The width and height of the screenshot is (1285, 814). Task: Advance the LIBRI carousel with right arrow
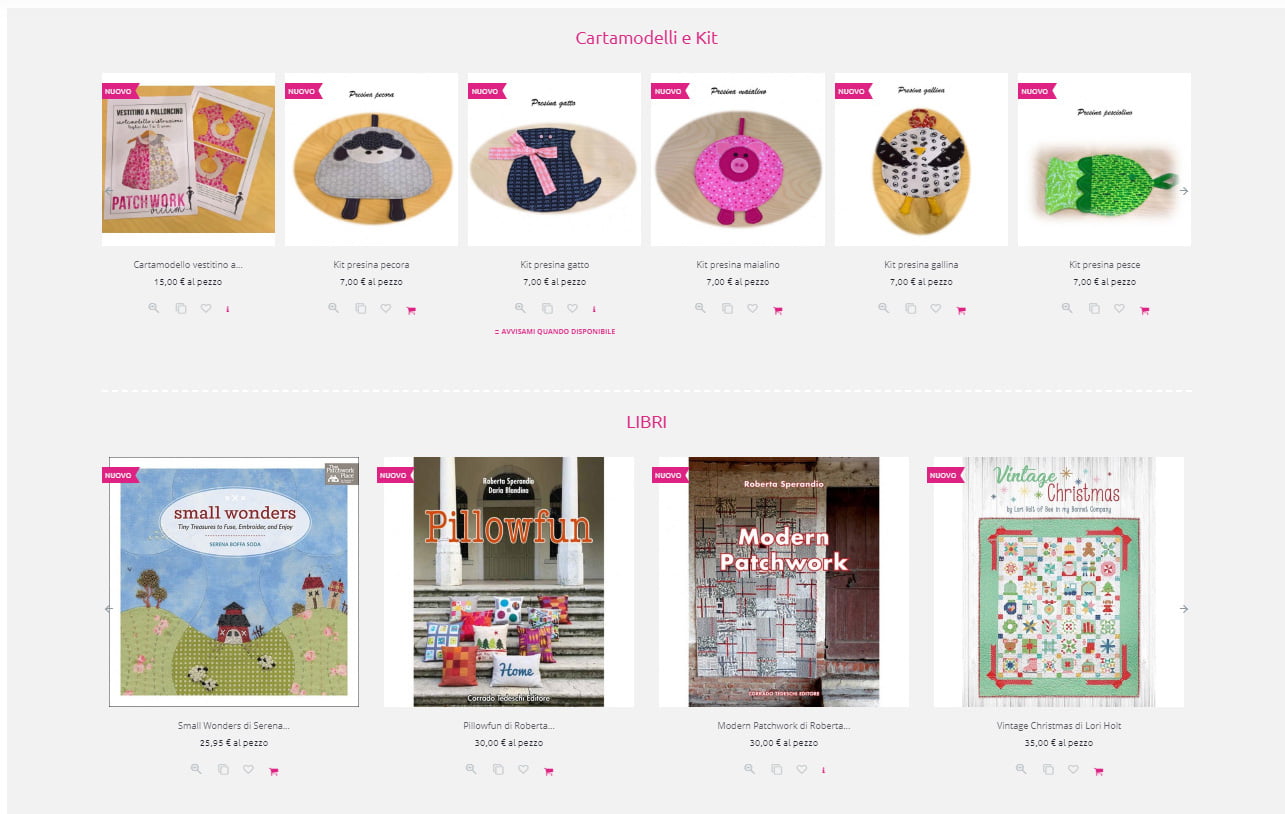pyautogui.click(x=1184, y=608)
